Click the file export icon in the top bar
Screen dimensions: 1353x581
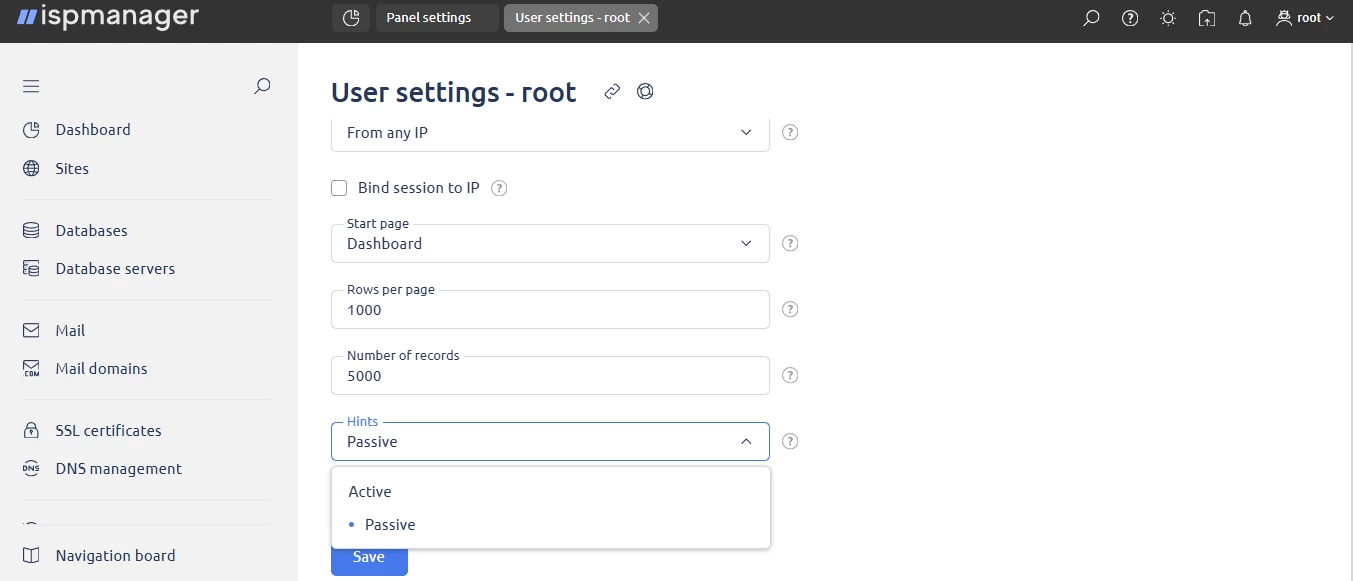[1206, 17]
